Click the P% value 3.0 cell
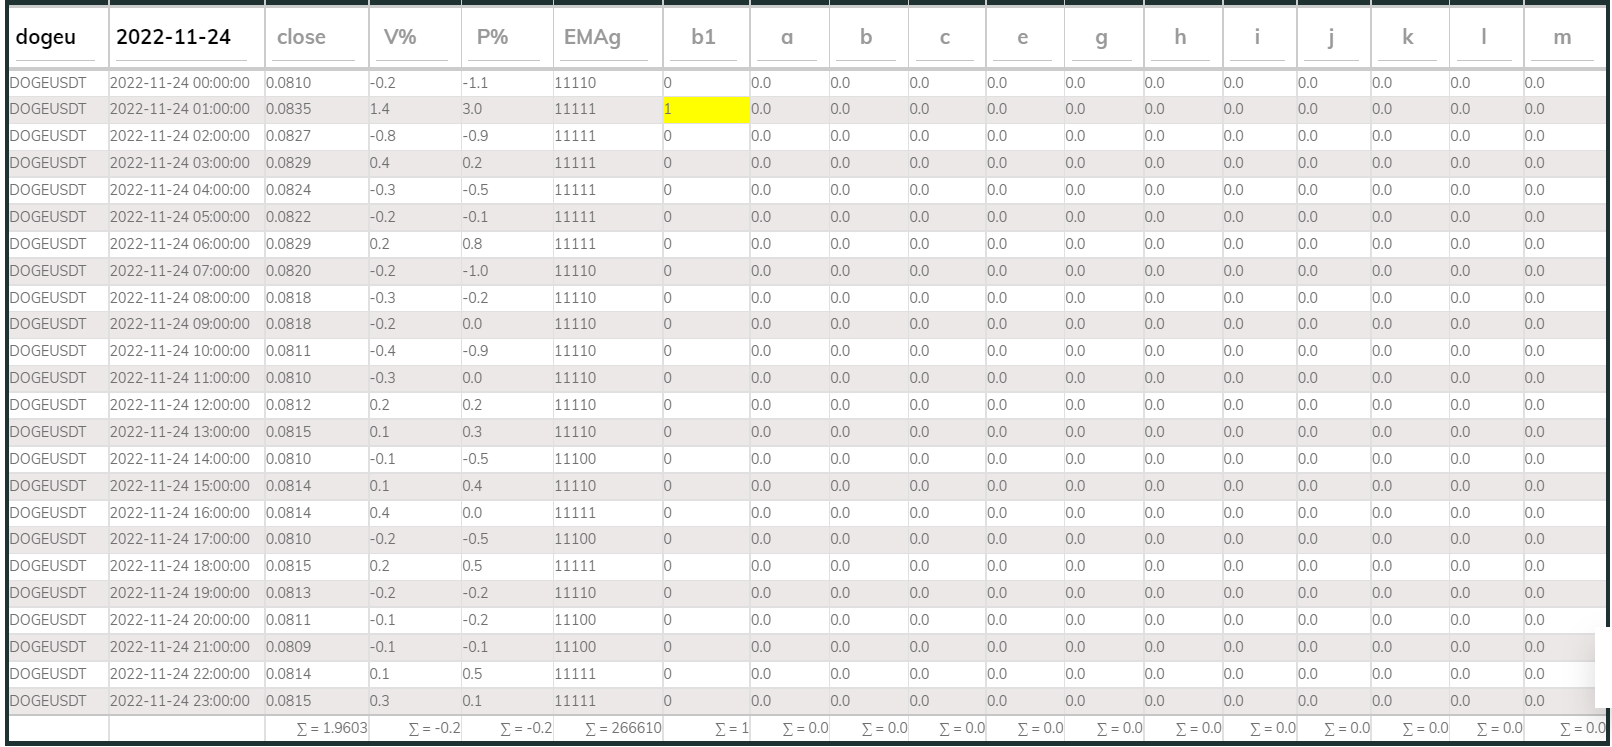1612x747 pixels. click(472, 109)
